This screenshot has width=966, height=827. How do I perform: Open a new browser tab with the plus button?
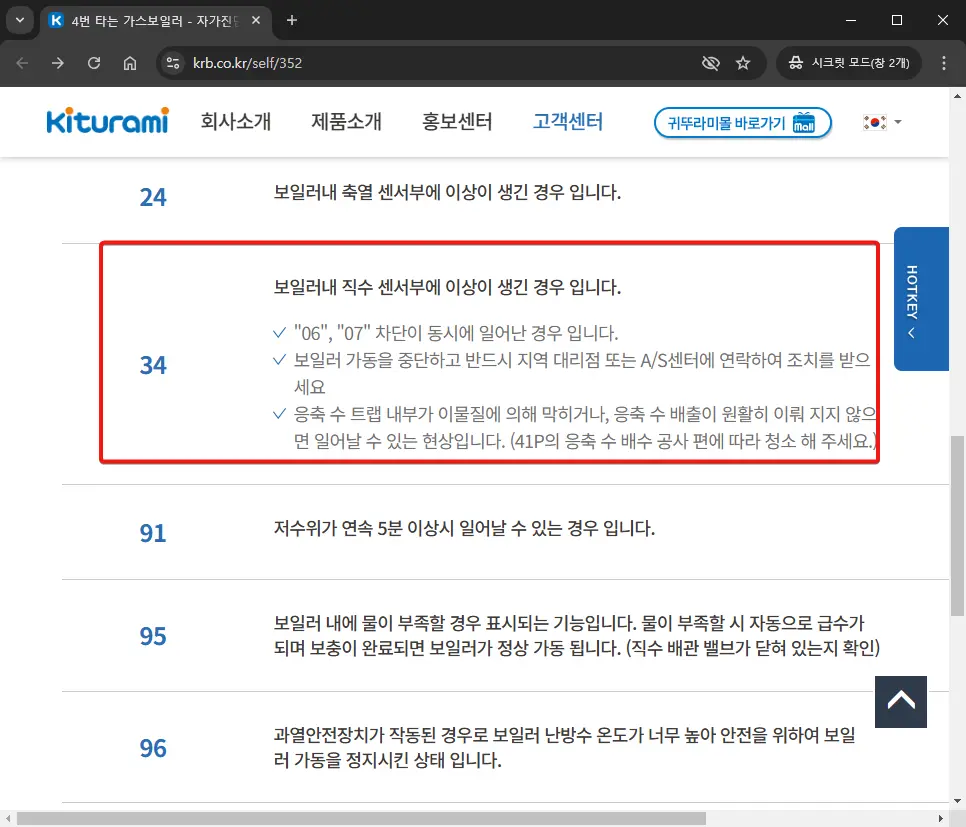tap(290, 20)
